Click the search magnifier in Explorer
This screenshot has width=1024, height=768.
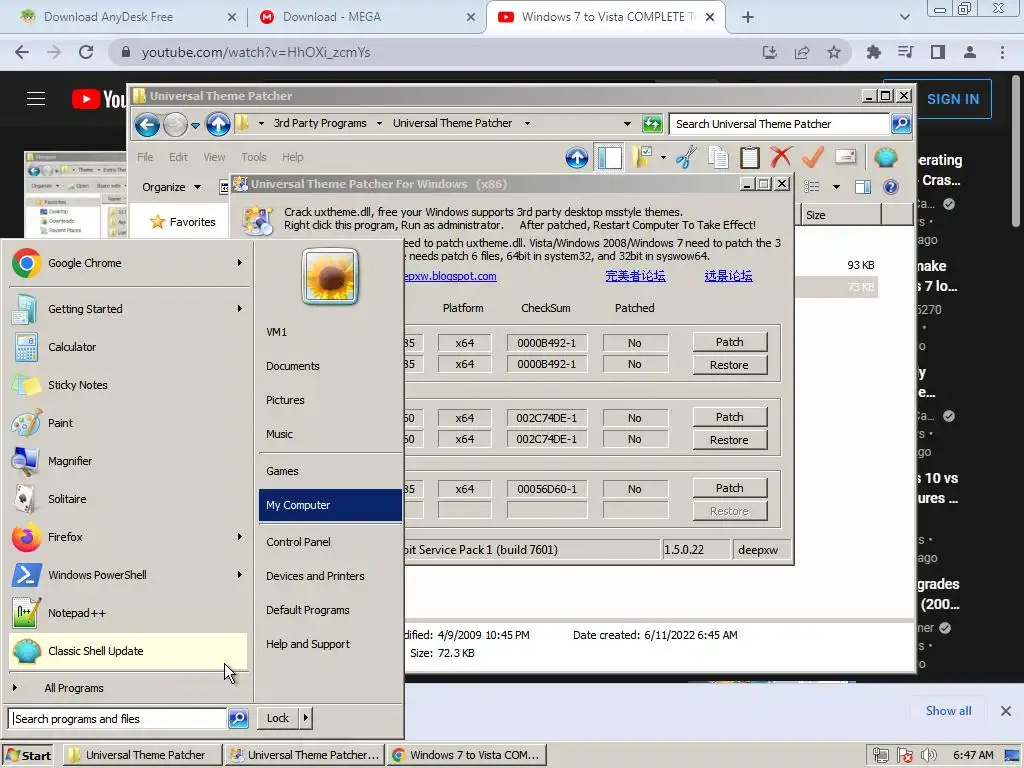point(901,123)
